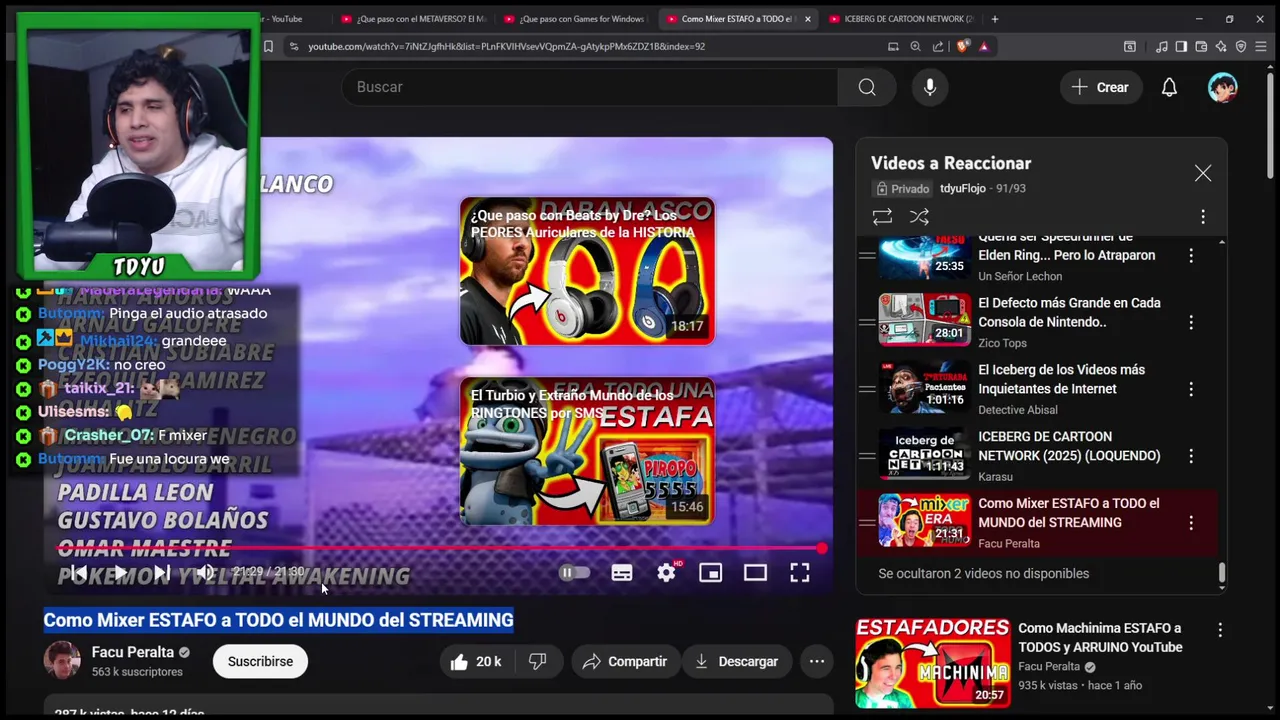Image resolution: width=1280 pixels, height=720 pixels.
Task: Subscribe with the Suscribirse button
Action: coord(260,661)
